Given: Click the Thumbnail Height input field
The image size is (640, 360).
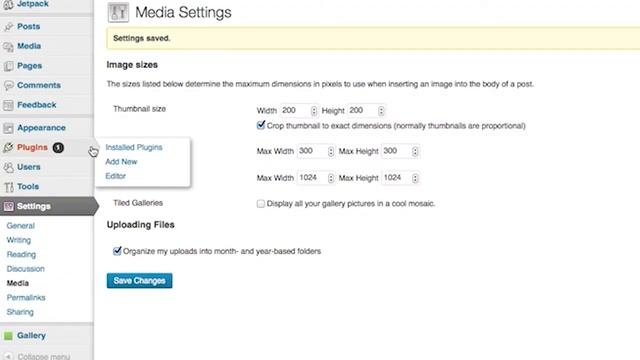Looking at the screenshot, I should 366,111.
